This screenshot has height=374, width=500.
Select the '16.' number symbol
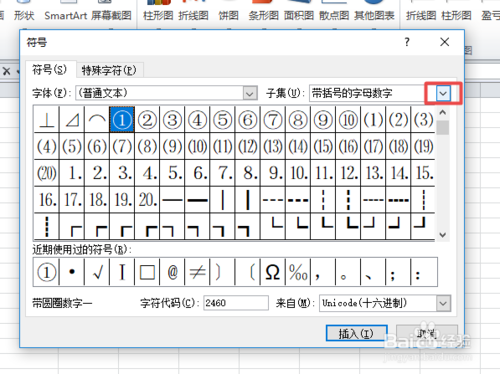[x=47, y=200]
